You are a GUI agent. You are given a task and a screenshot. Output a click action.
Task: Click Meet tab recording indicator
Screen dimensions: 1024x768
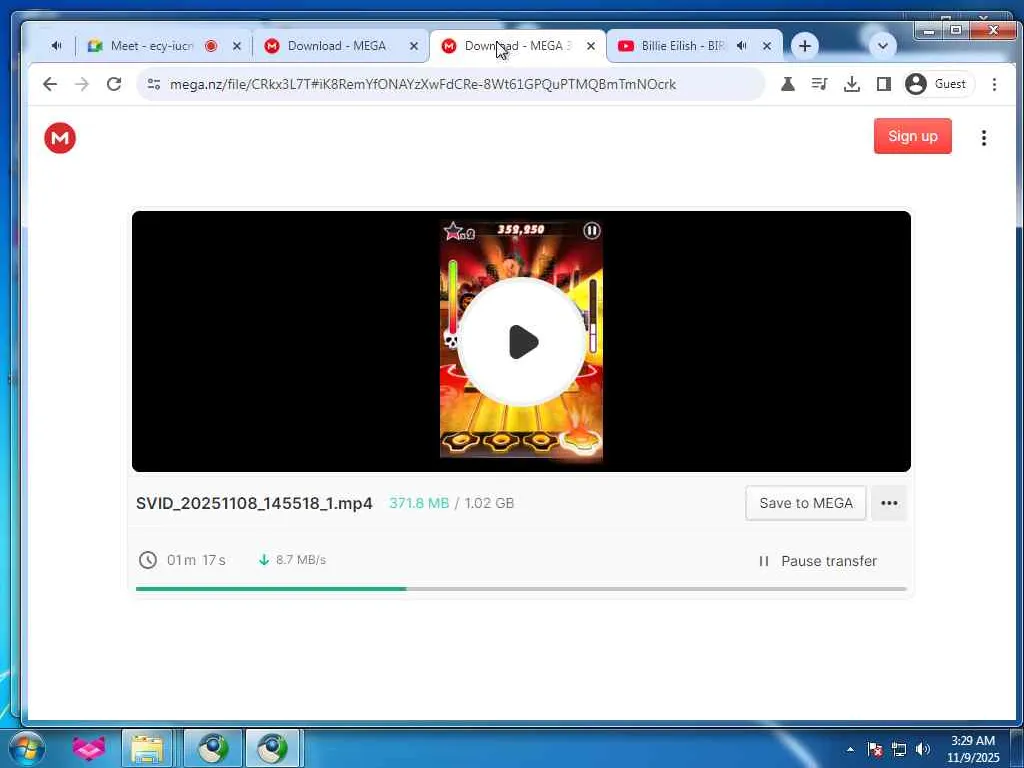211,46
